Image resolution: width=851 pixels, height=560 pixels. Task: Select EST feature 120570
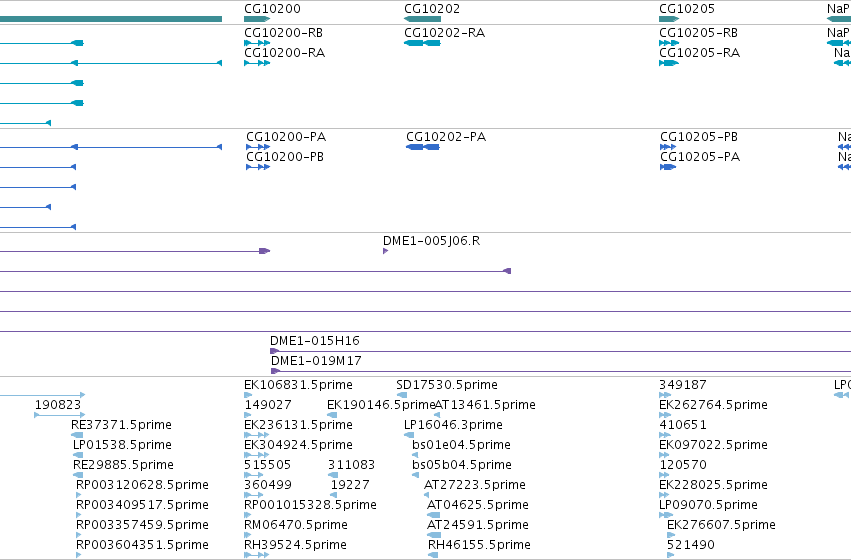click(683, 465)
